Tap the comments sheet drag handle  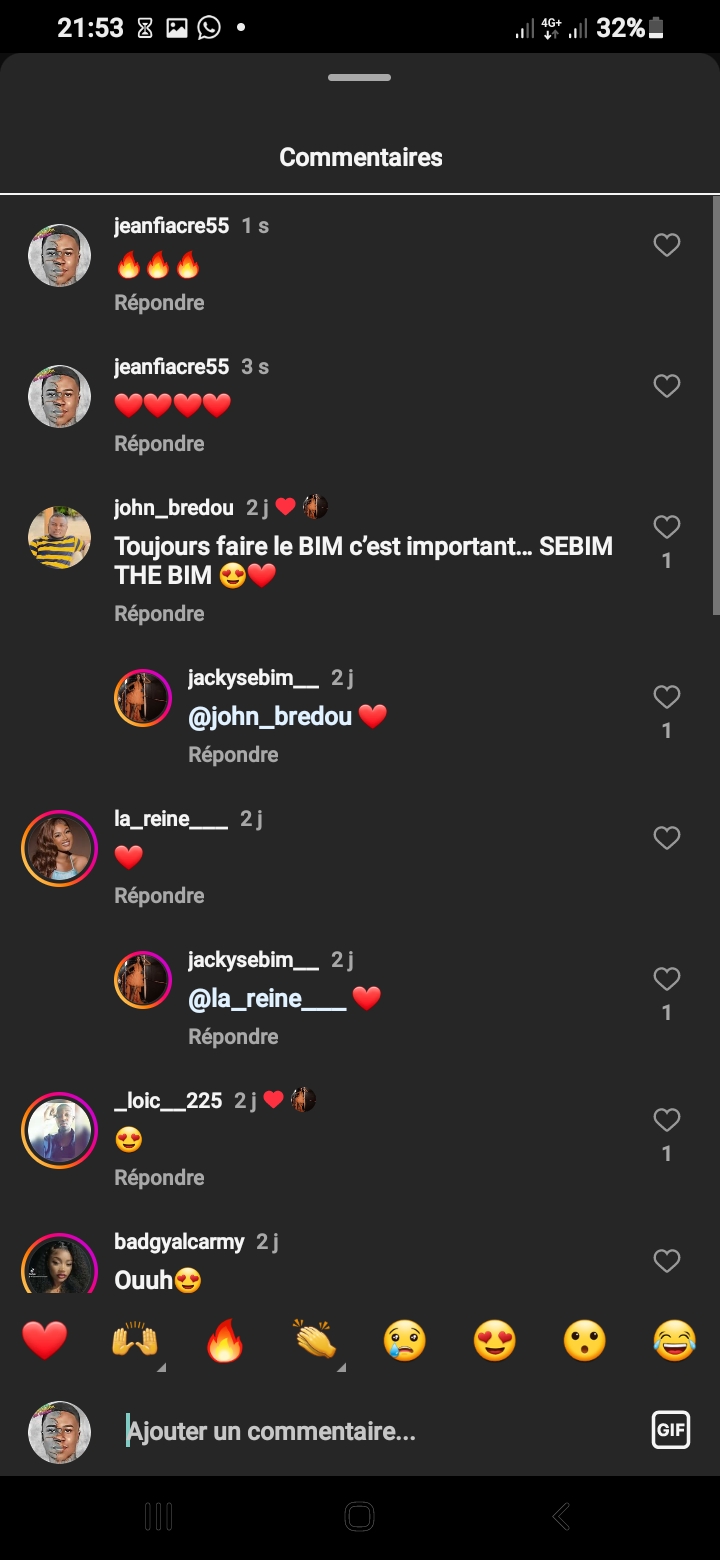pyautogui.click(x=360, y=78)
